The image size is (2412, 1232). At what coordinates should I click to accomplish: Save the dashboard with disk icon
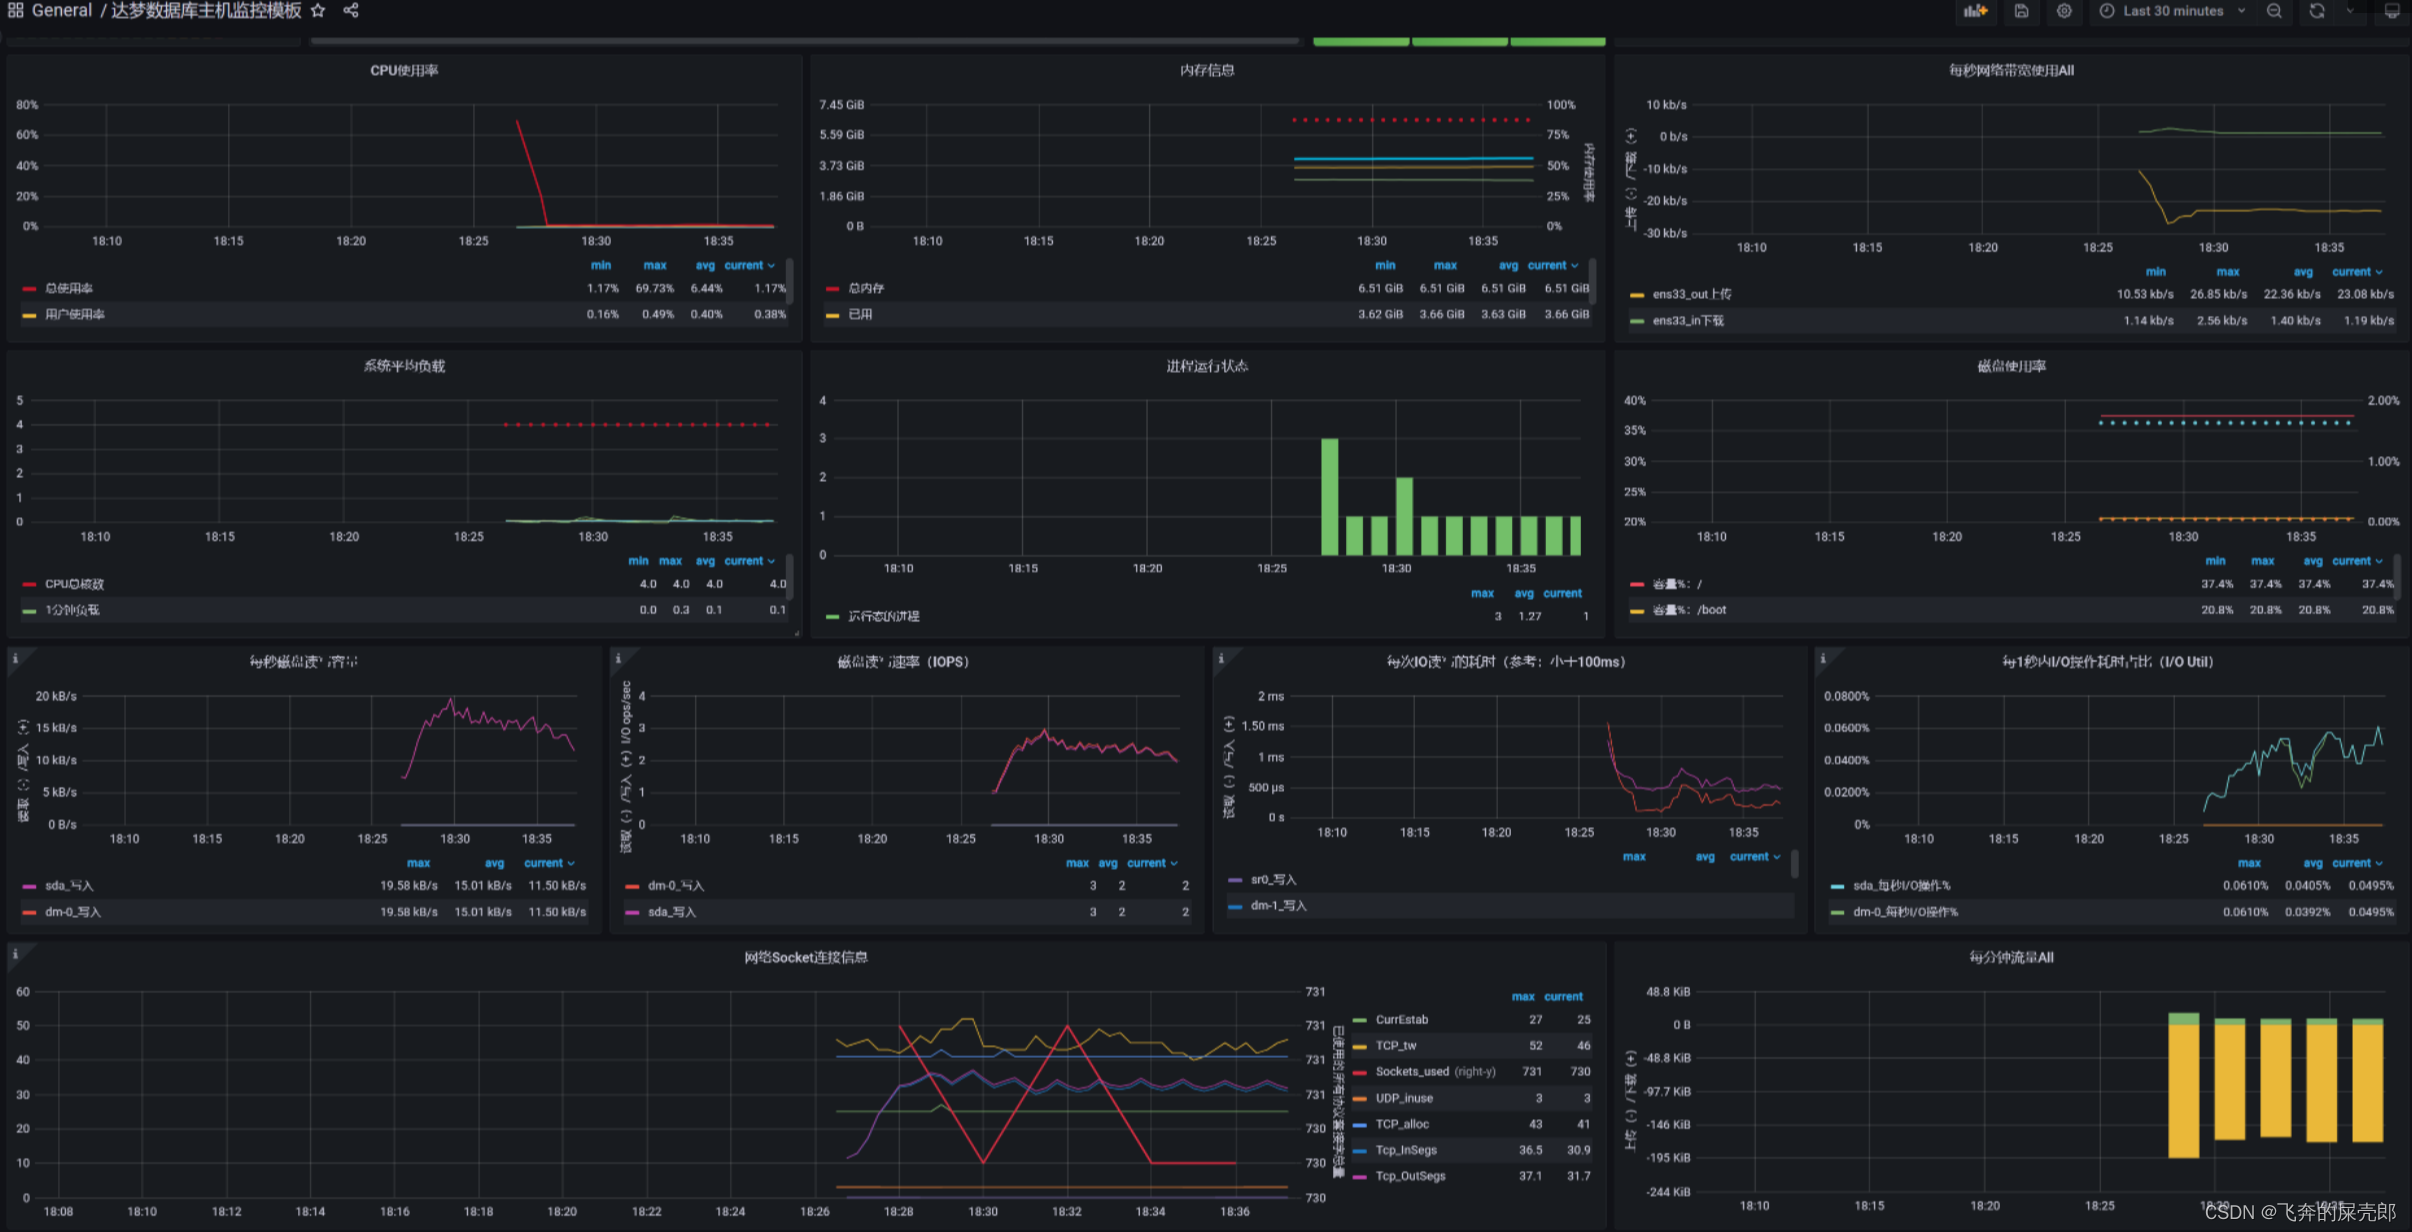click(2021, 11)
